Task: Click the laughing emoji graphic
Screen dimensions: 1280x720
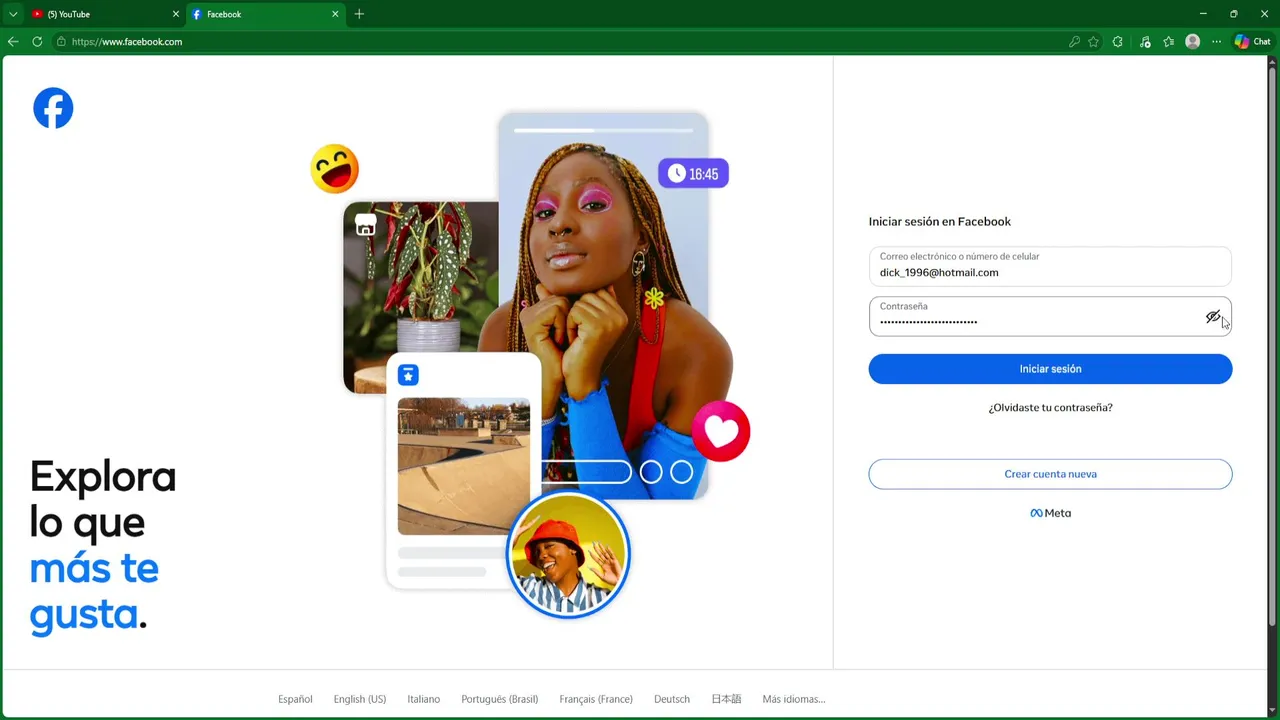Action: tap(335, 169)
